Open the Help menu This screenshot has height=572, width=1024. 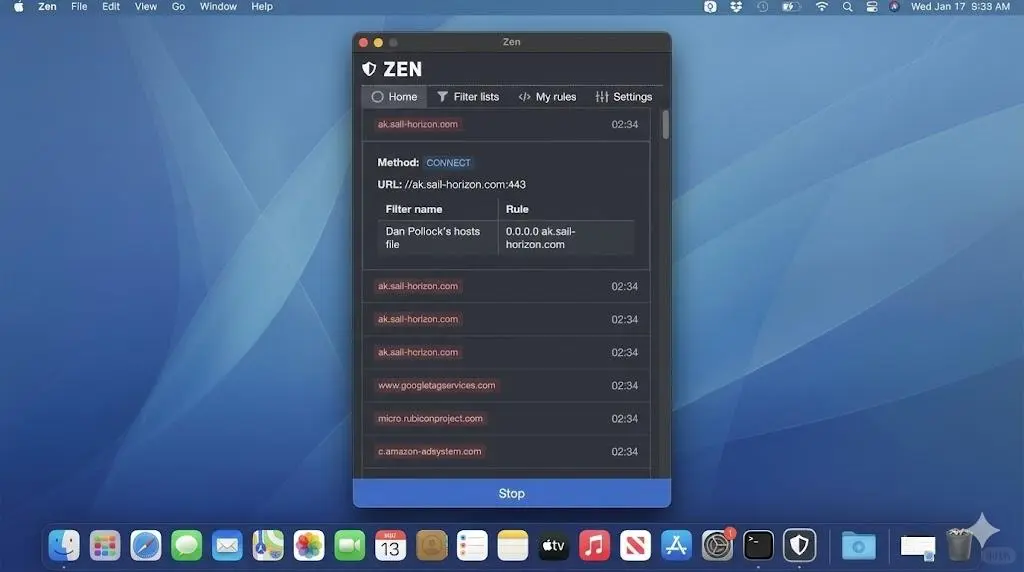tap(262, 7)
